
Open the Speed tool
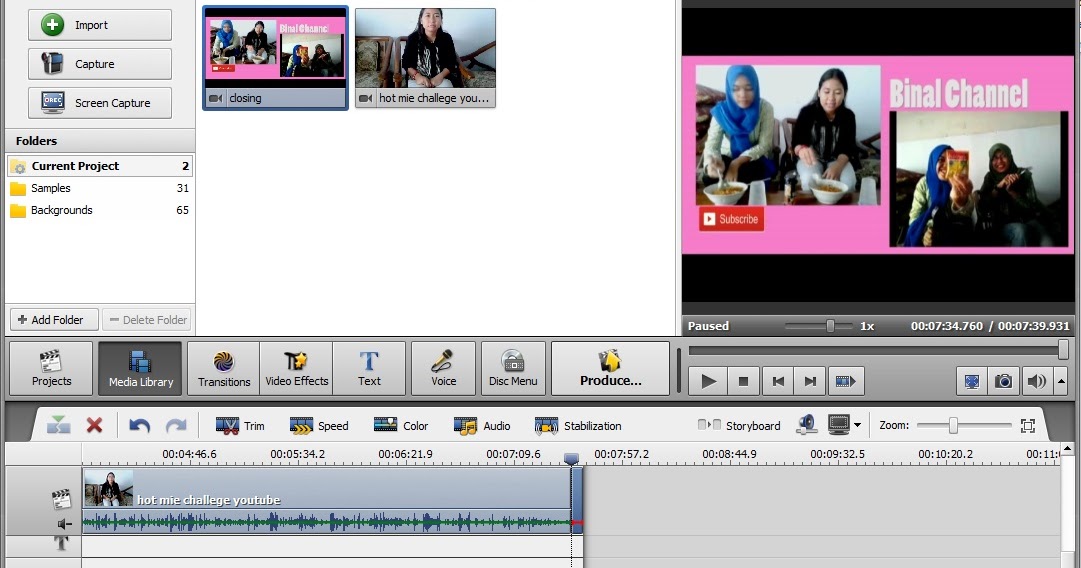pyautogui.click(x=319, y=426)
